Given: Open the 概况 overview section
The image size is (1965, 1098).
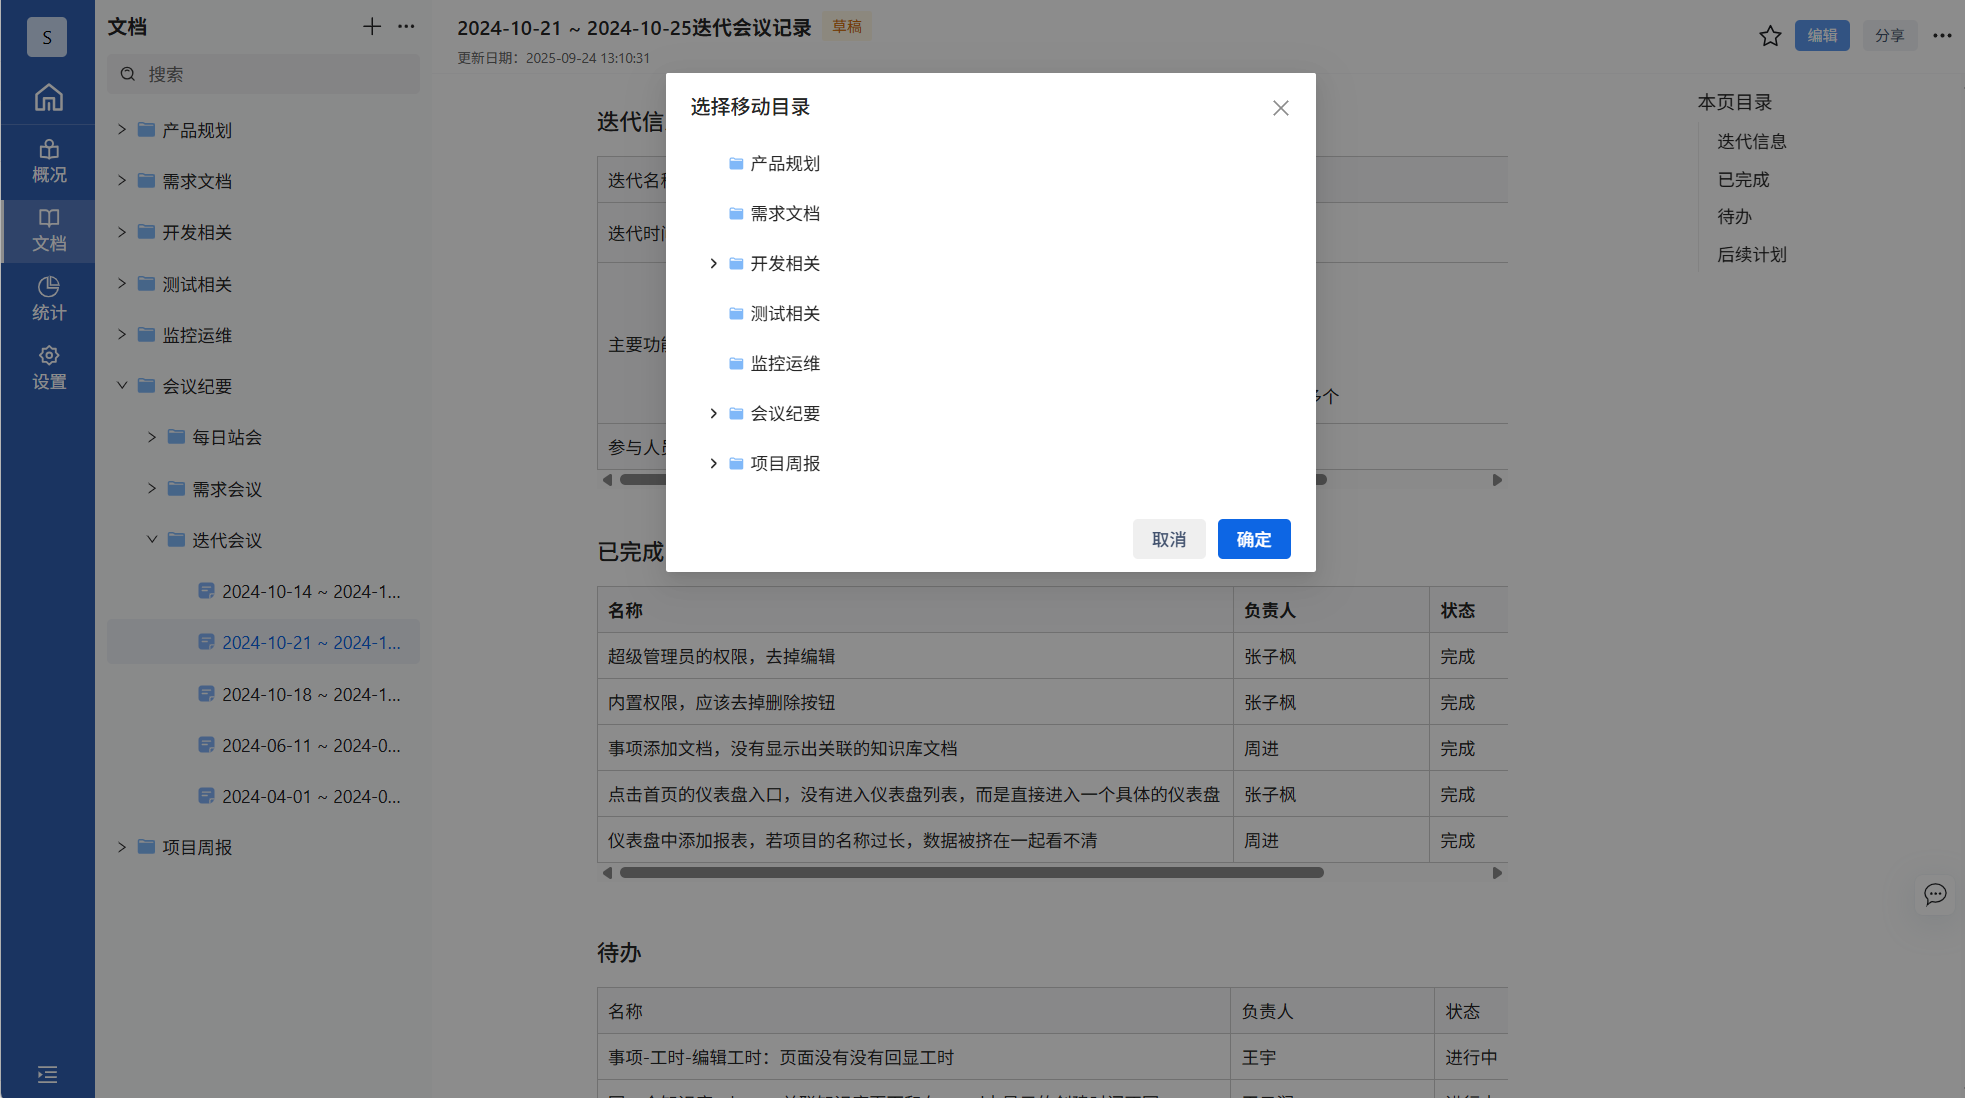Looking at the screenshot, I should (48, 161).
